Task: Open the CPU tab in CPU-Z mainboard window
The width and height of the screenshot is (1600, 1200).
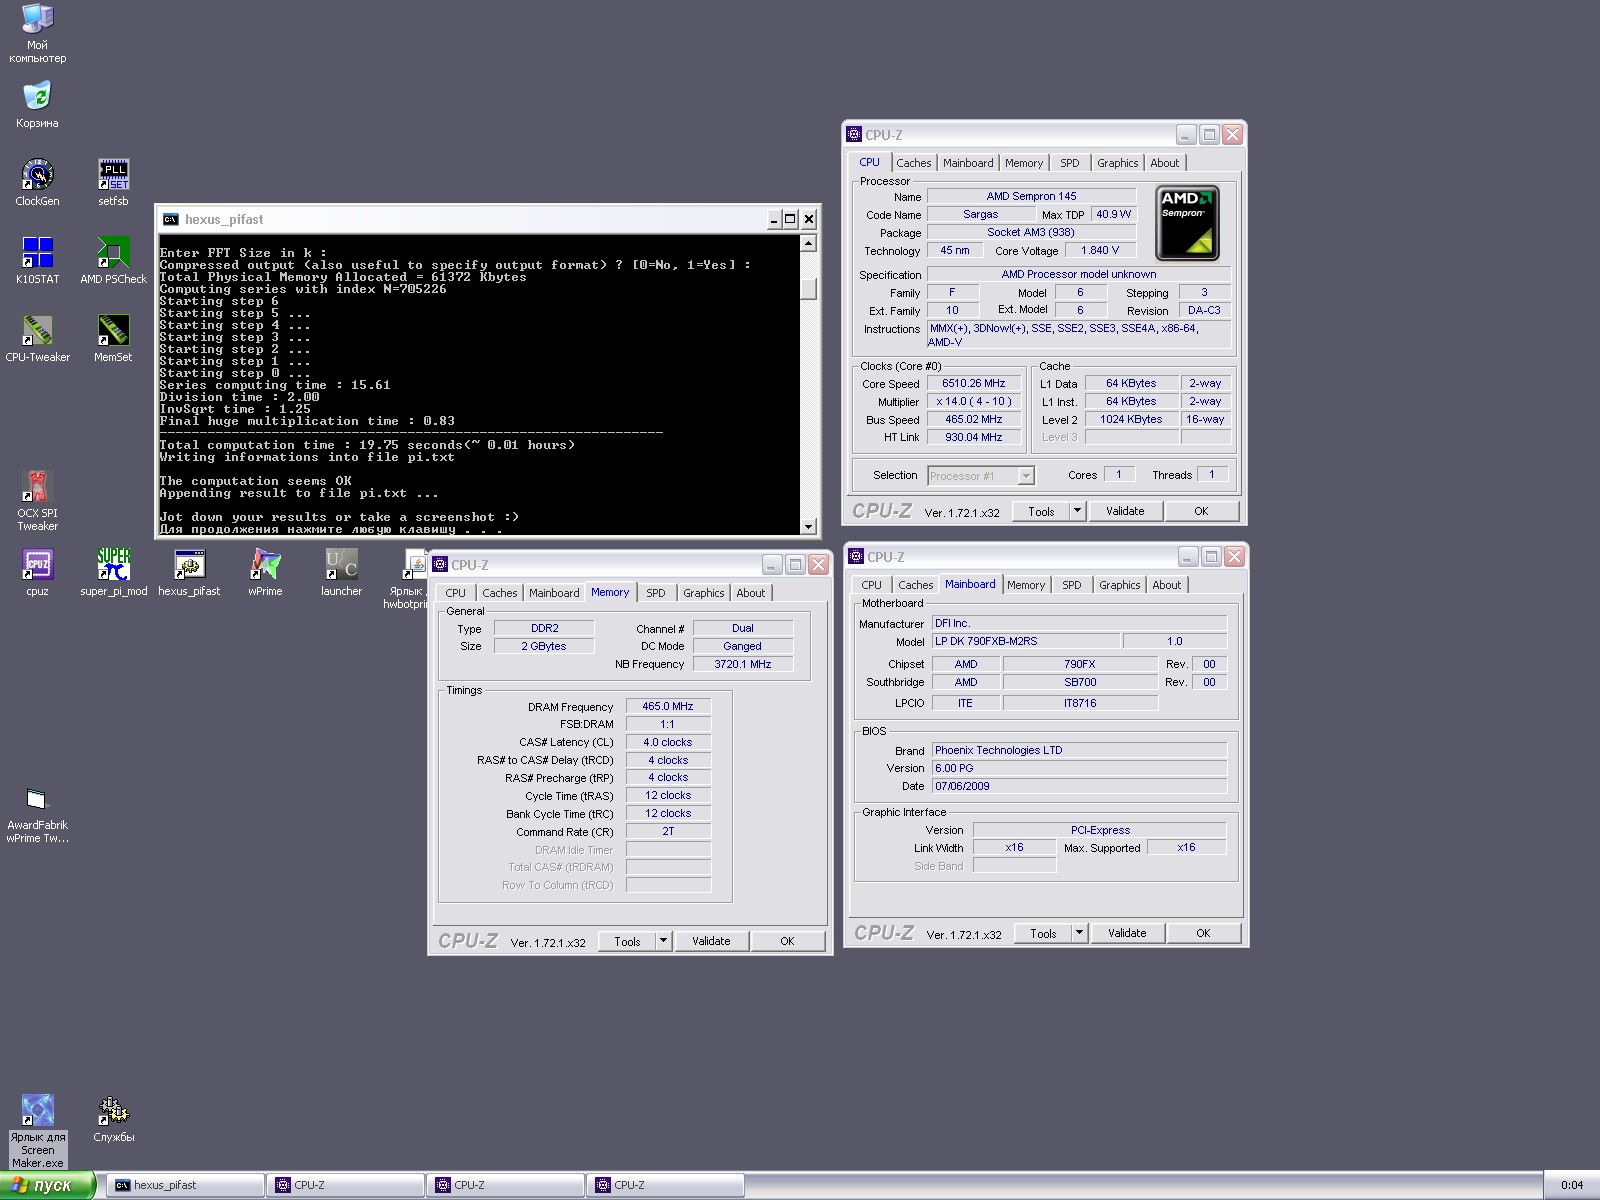Action: (871, 585)
